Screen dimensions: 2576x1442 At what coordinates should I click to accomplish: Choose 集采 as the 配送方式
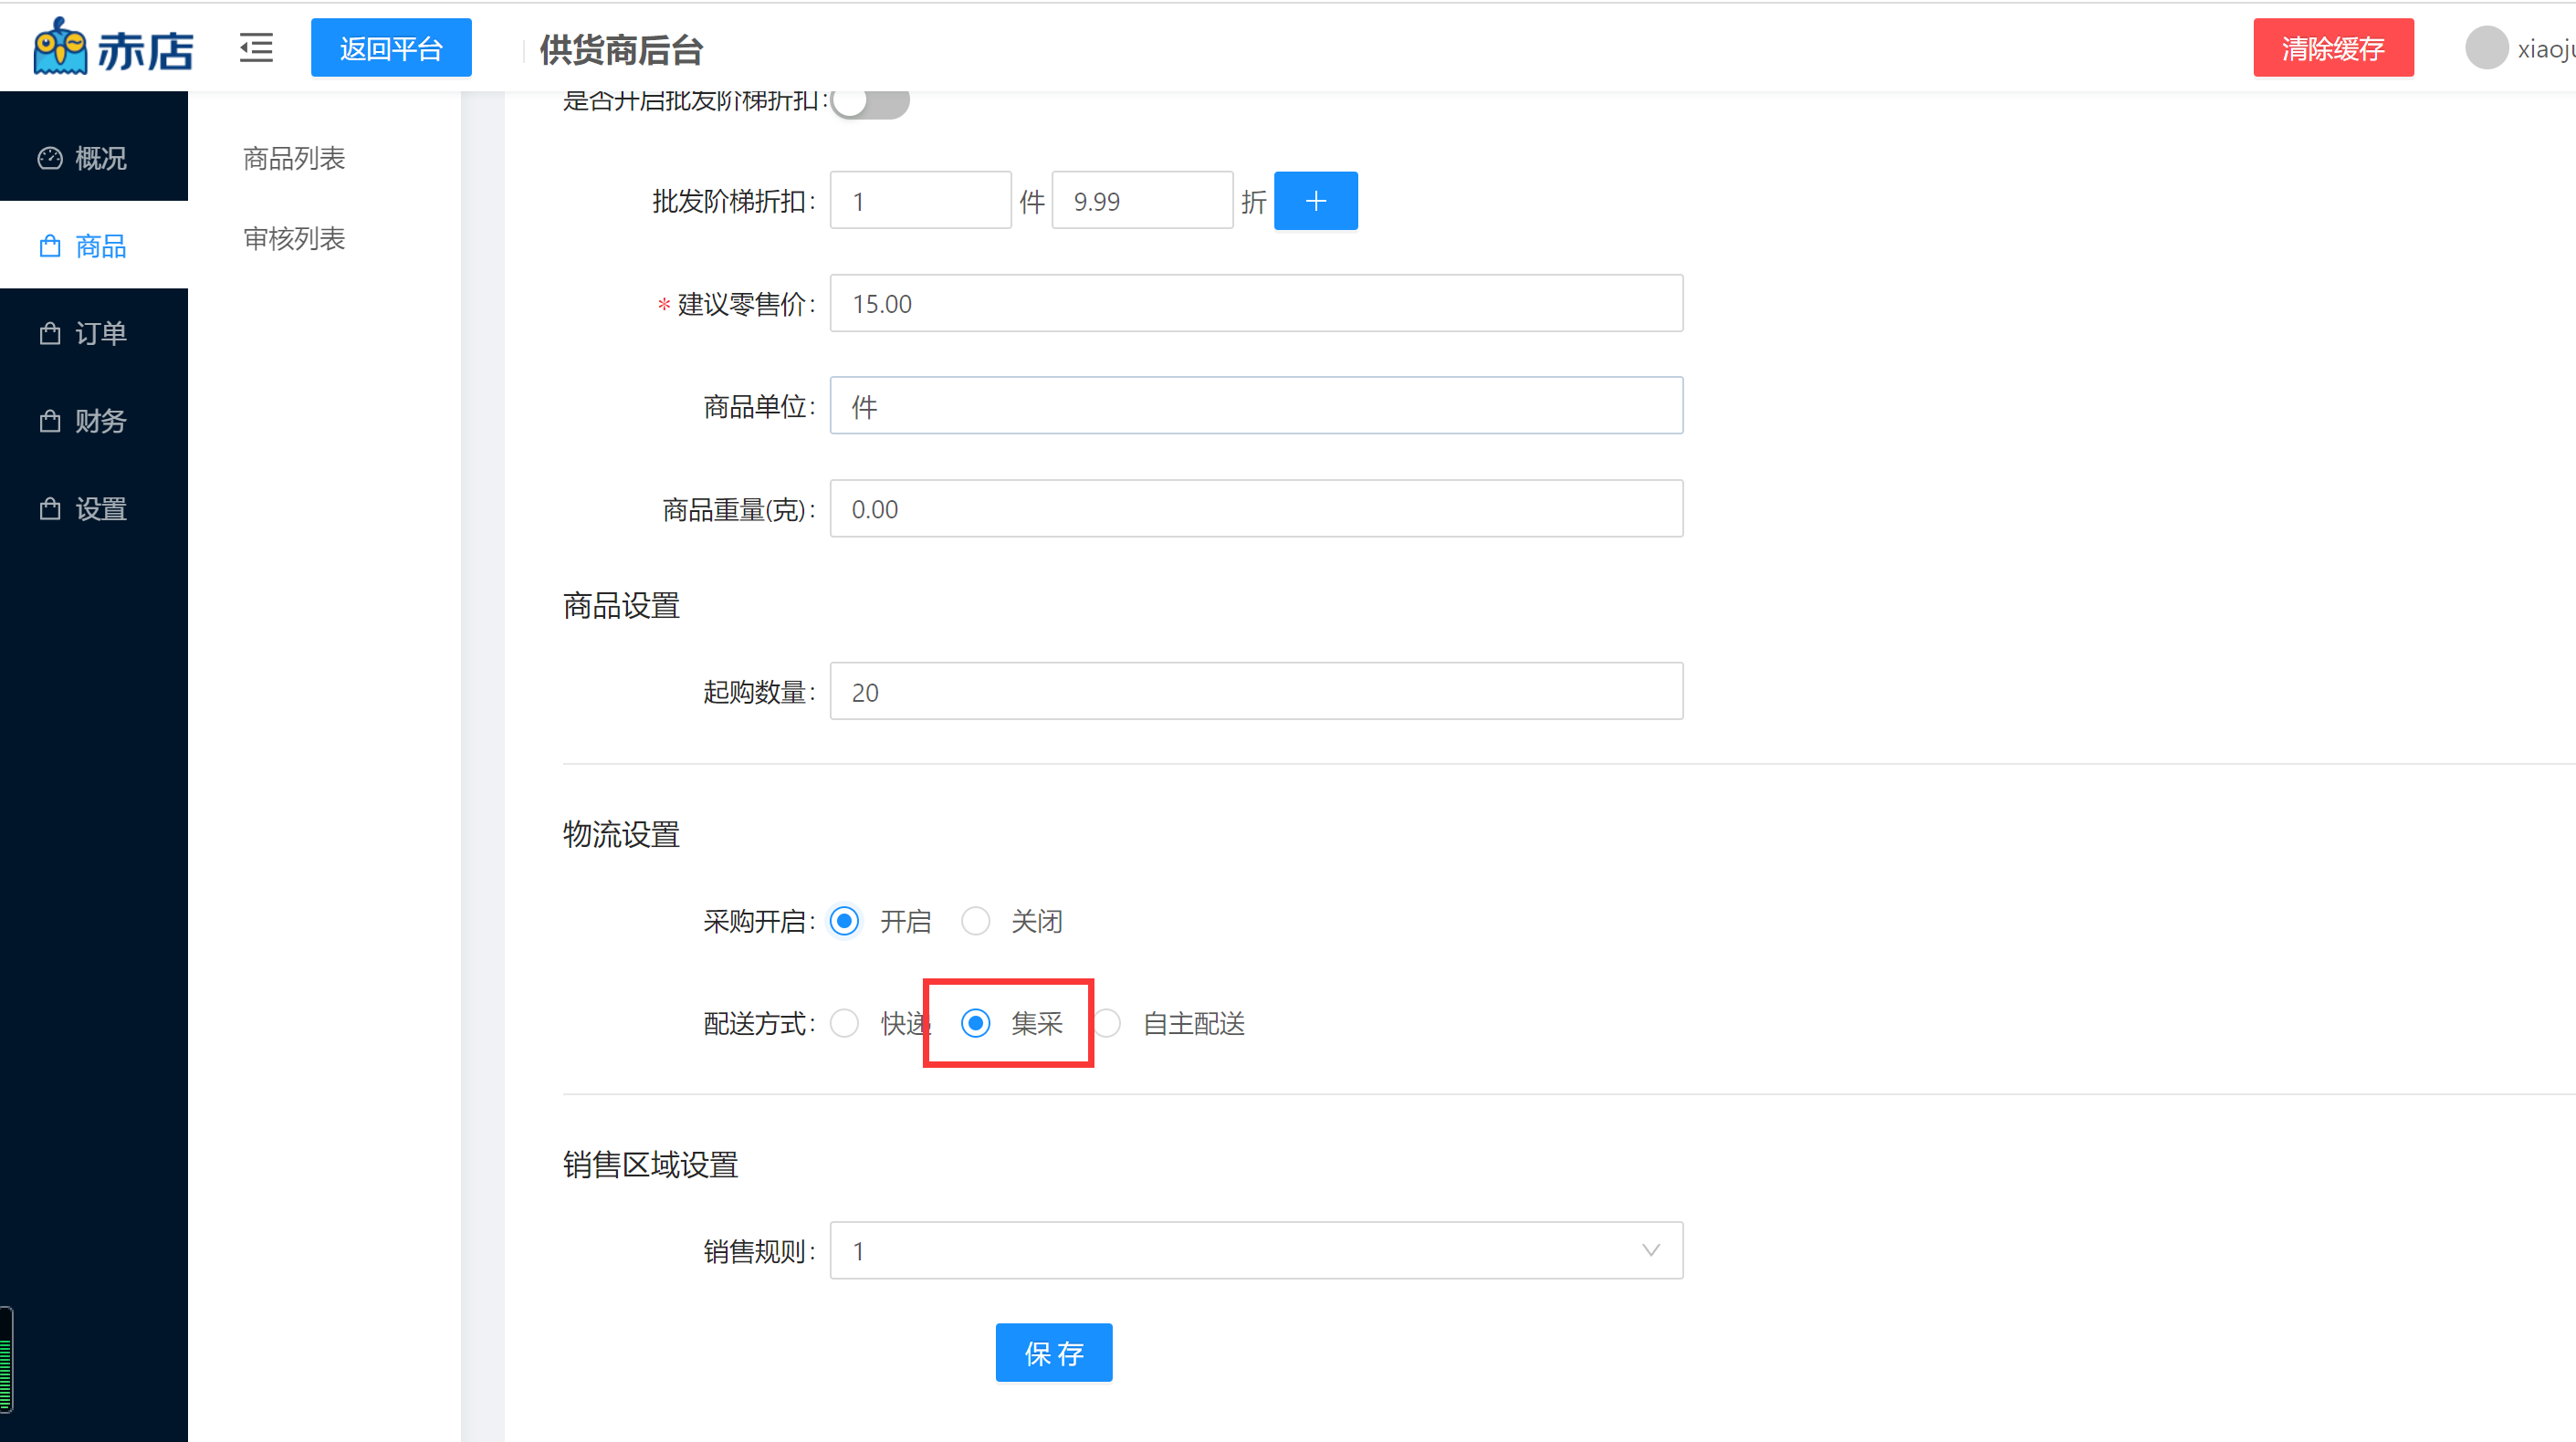[975, 1023]
